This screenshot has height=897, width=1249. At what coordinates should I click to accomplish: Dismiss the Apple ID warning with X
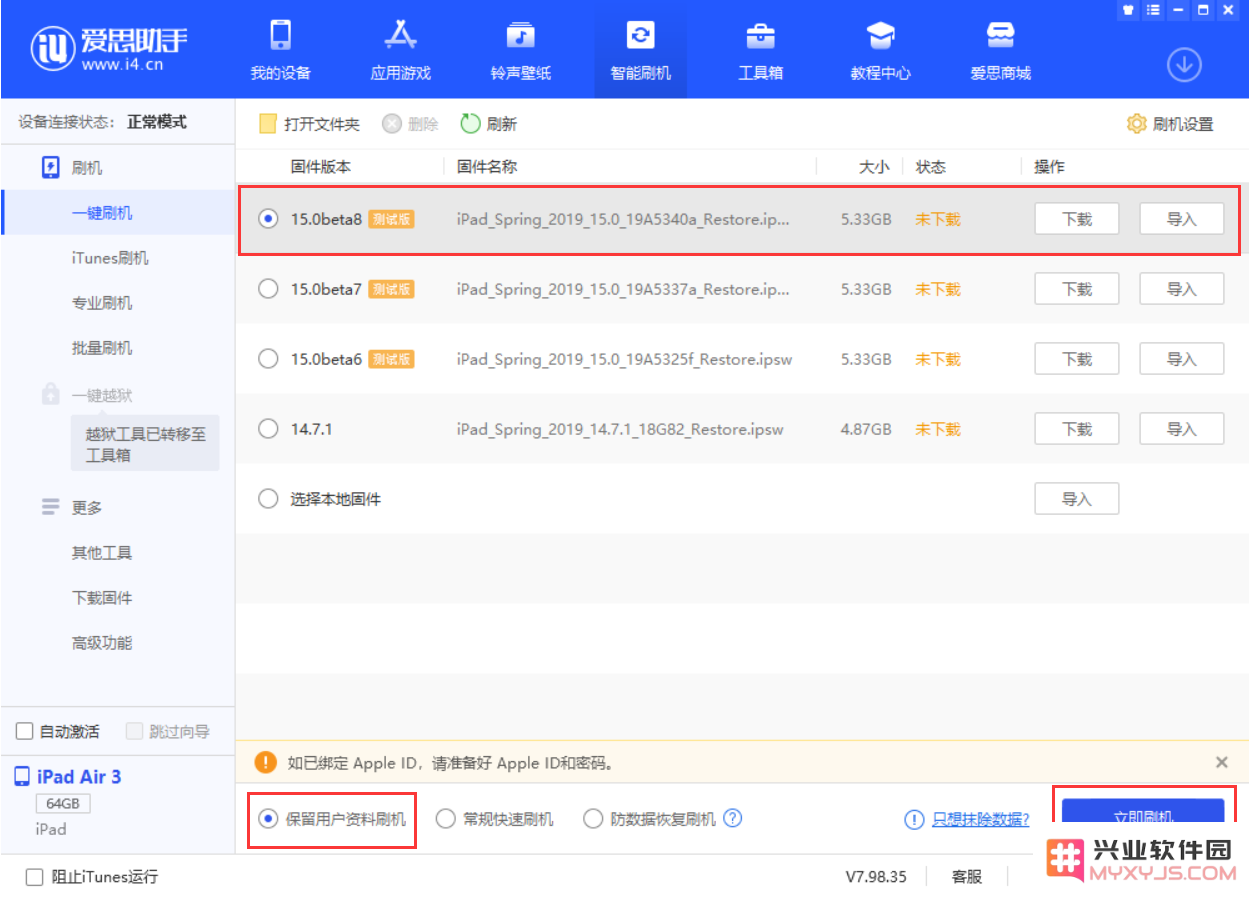(x=1221, y=762)
